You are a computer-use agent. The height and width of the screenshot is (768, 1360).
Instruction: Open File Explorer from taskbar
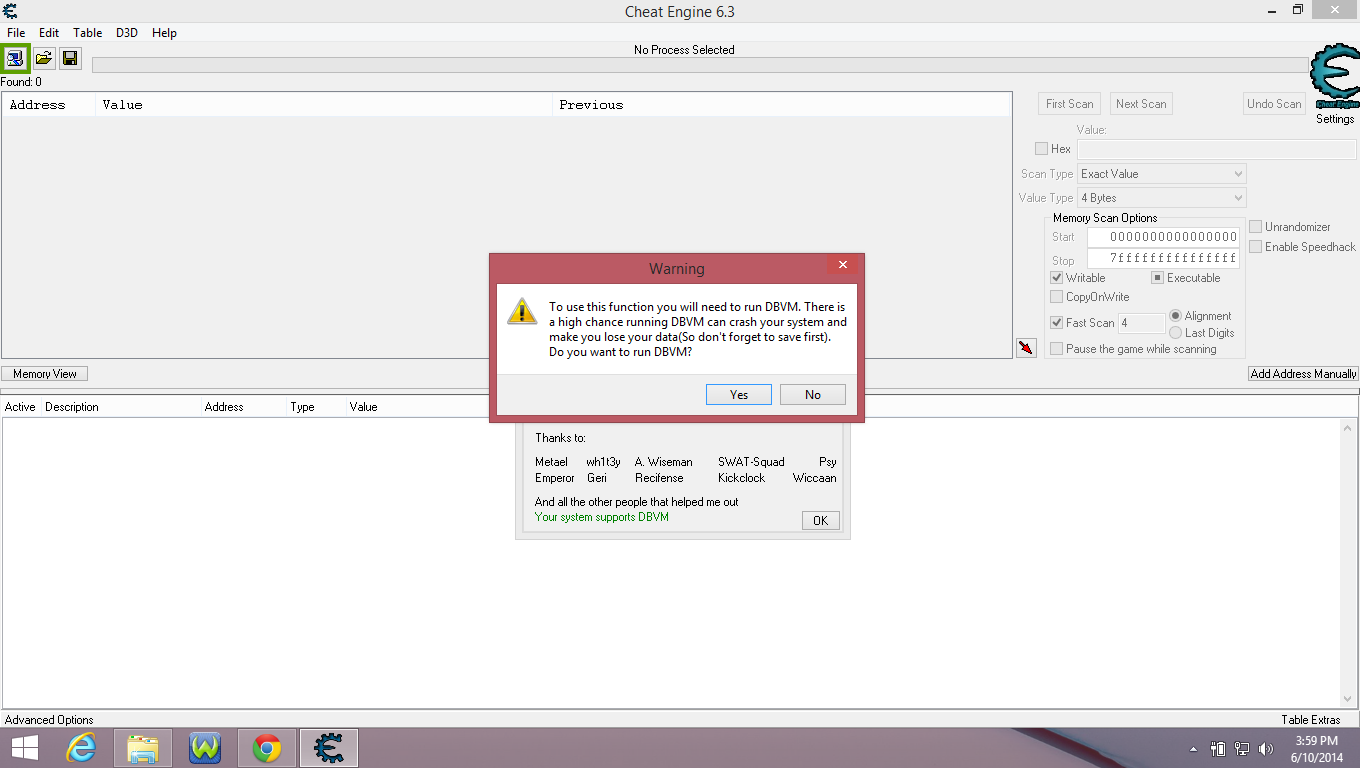click(x=143, y=748)
